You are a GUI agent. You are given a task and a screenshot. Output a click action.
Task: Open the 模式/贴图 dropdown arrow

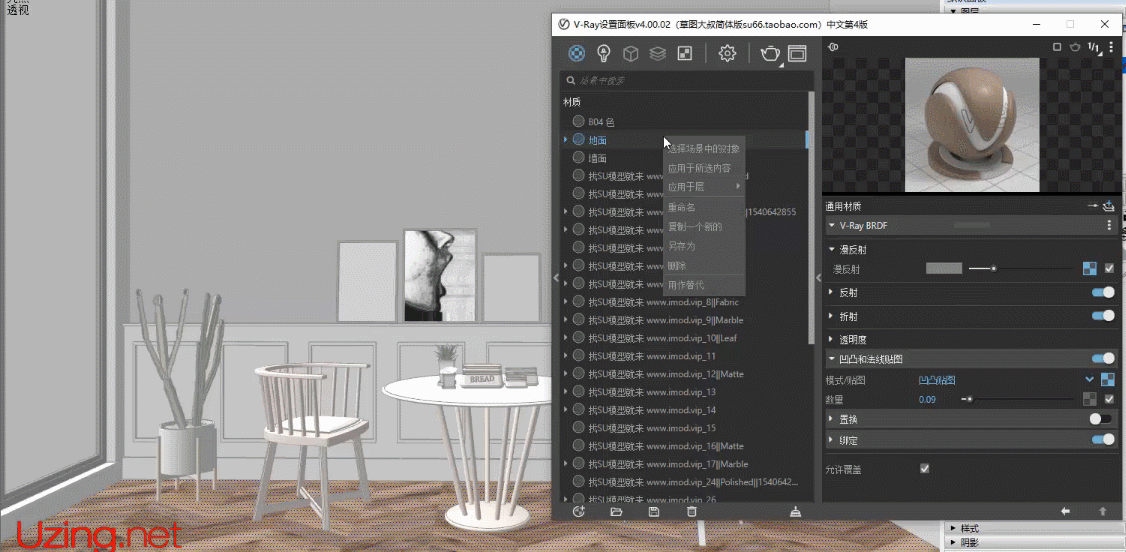1089,379
